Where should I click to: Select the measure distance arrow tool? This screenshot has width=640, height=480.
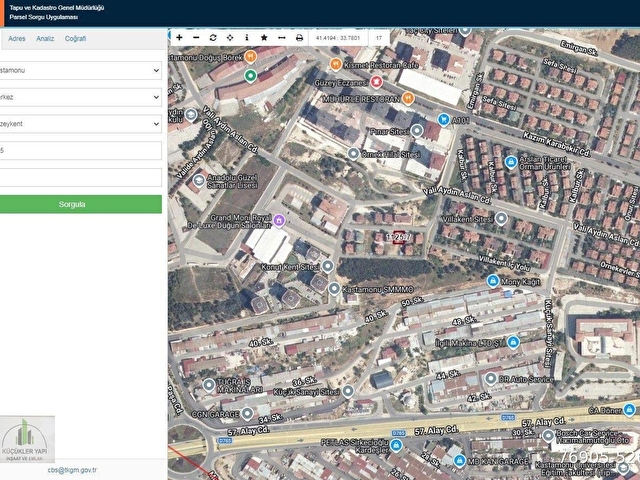tap(282, 38)
